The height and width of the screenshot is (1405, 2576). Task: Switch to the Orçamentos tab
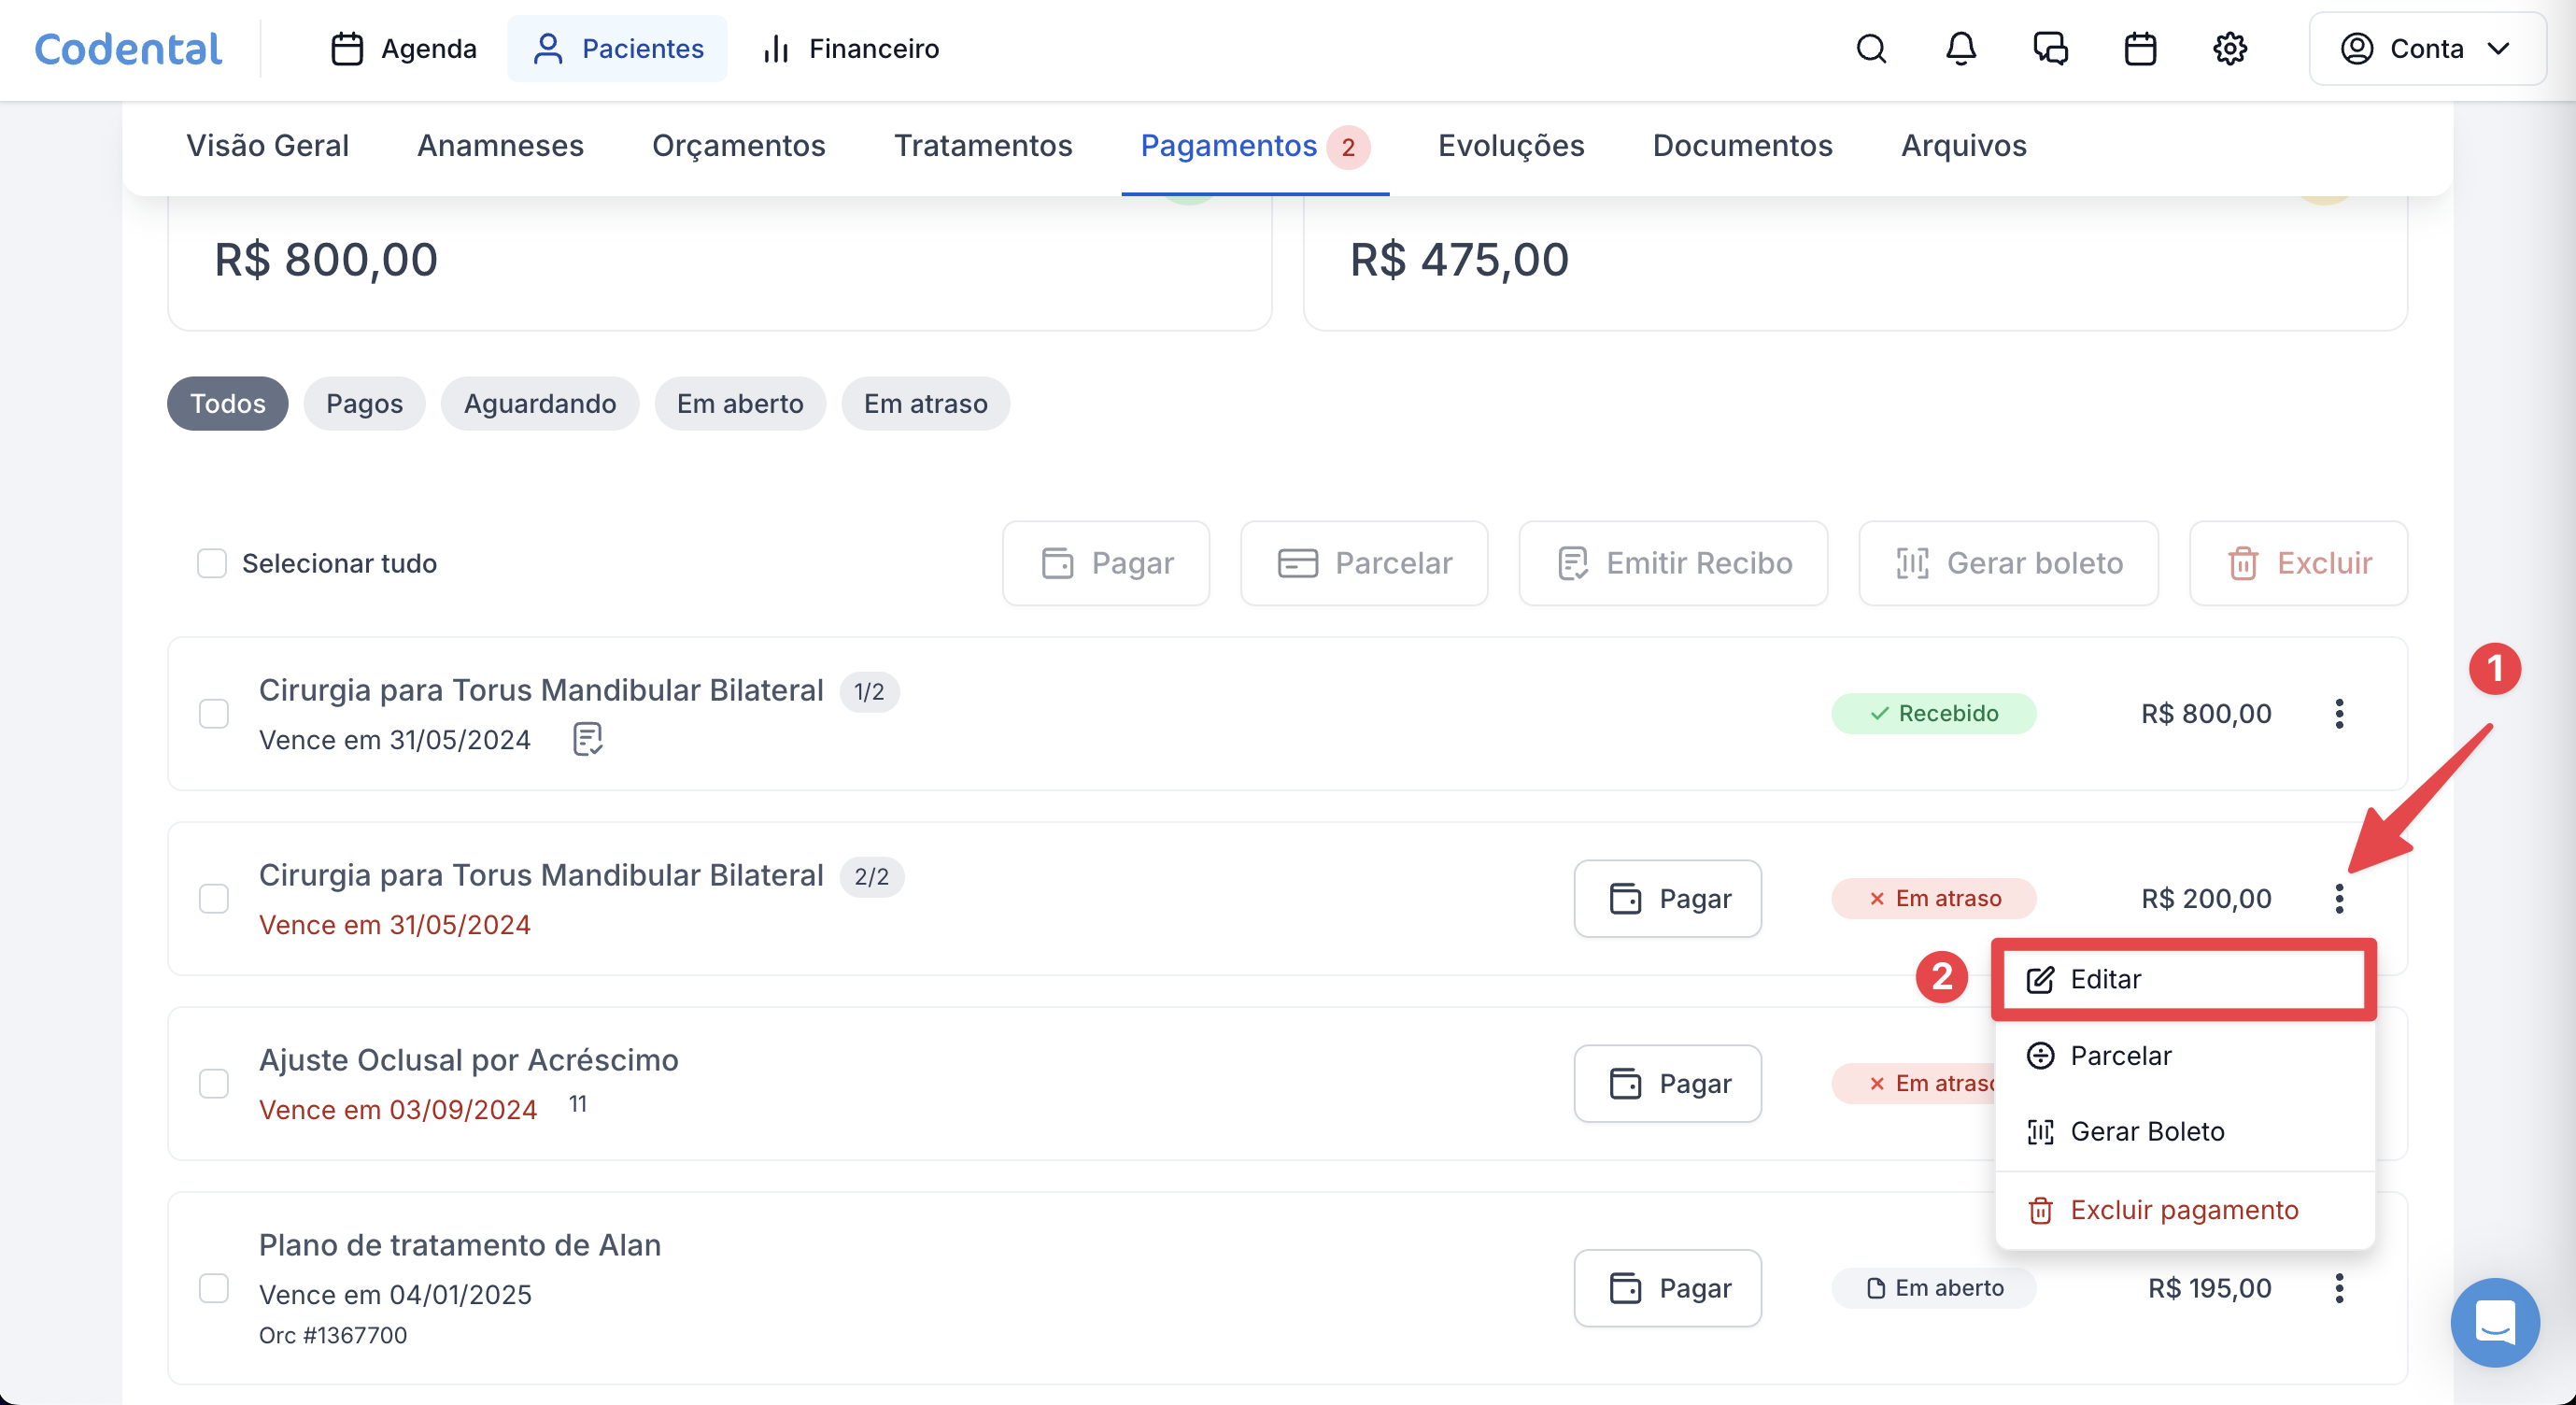point(738,145)
